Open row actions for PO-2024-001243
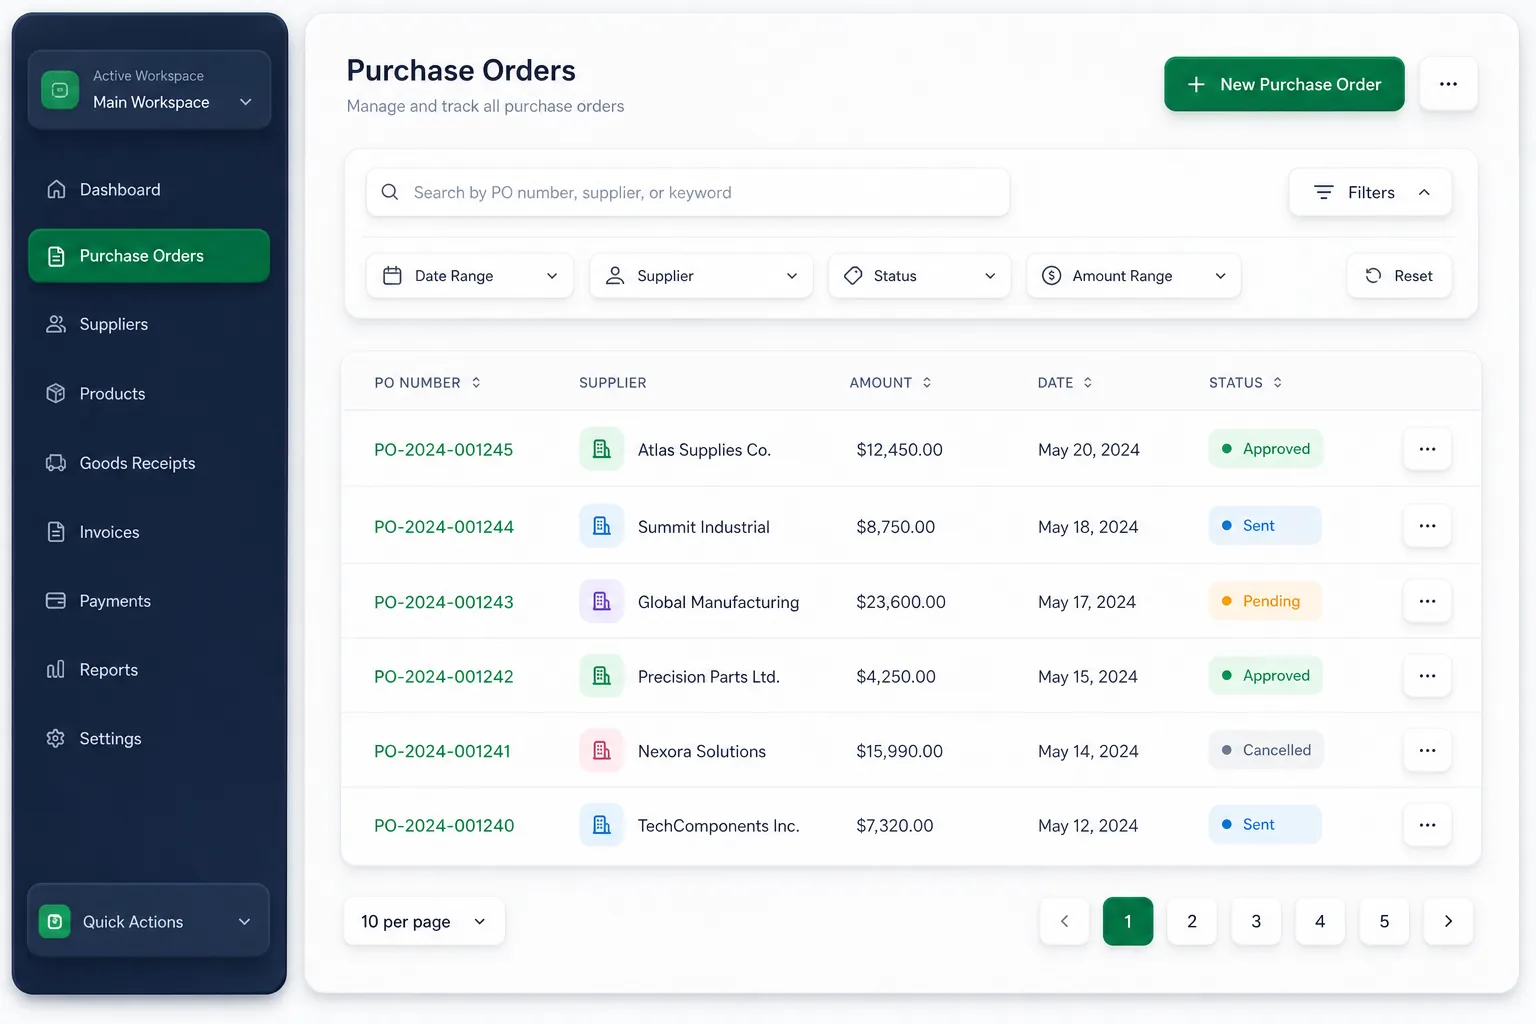Viewport: 1536px width, 1024px height. [x=1427, y=601]
